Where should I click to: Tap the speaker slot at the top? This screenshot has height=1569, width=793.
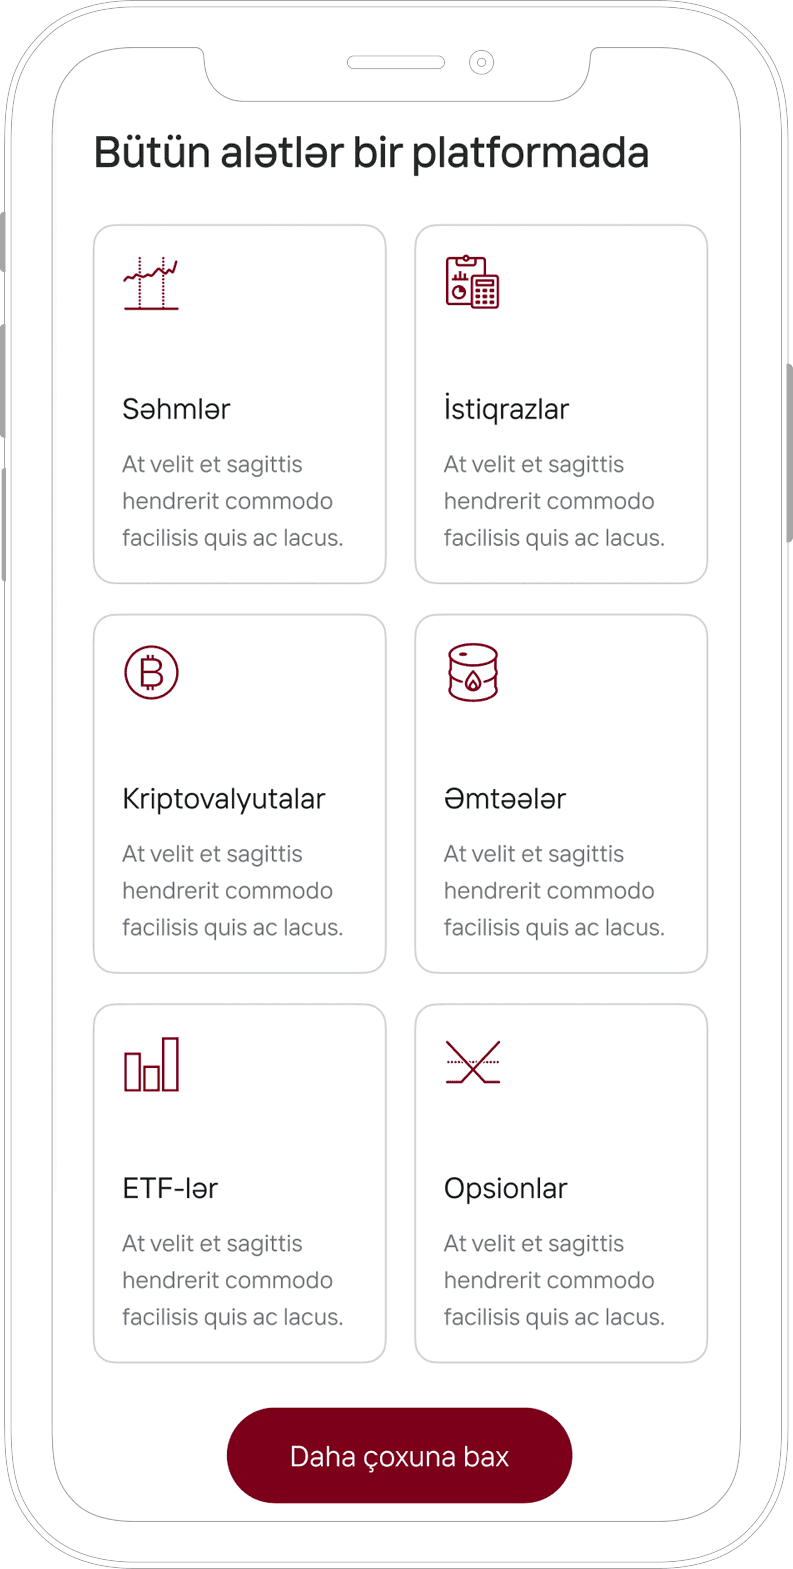(395, 62)
